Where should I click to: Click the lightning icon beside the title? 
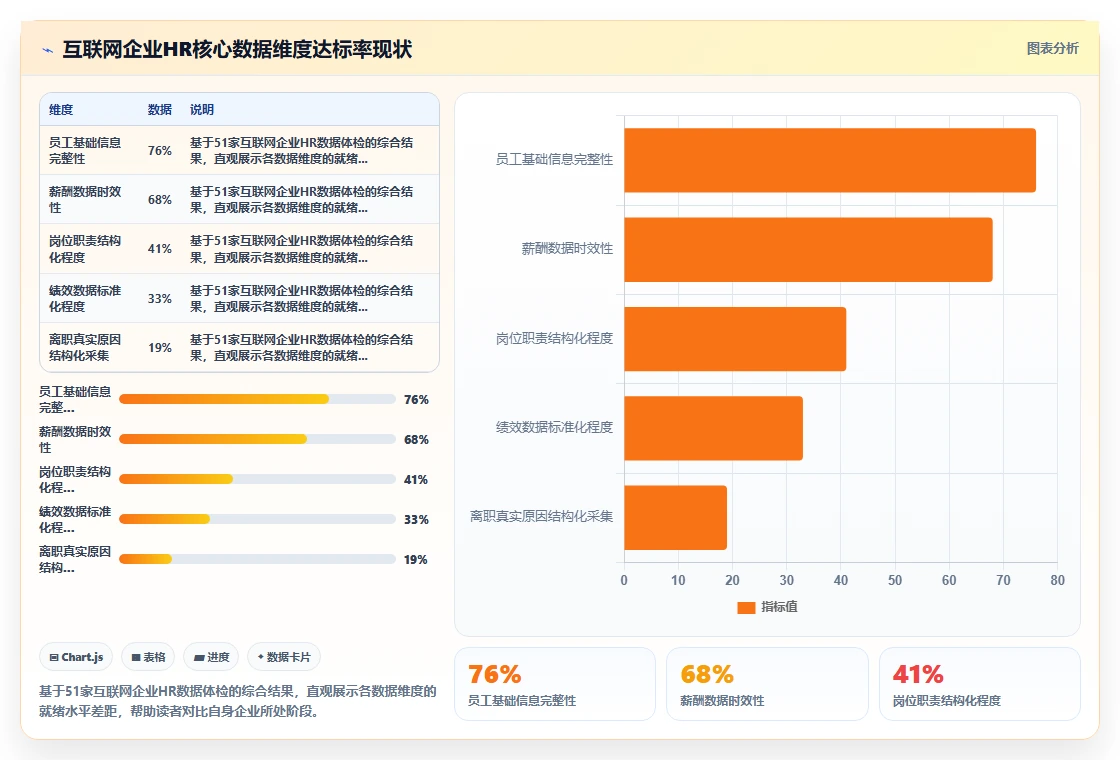point(48,50)
